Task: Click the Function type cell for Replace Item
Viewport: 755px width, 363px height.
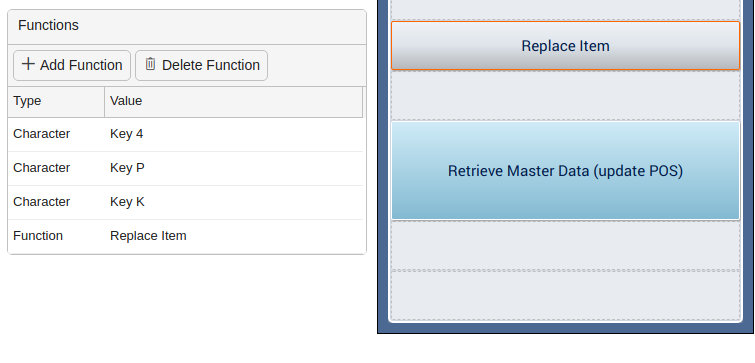Action: point(38,236)
